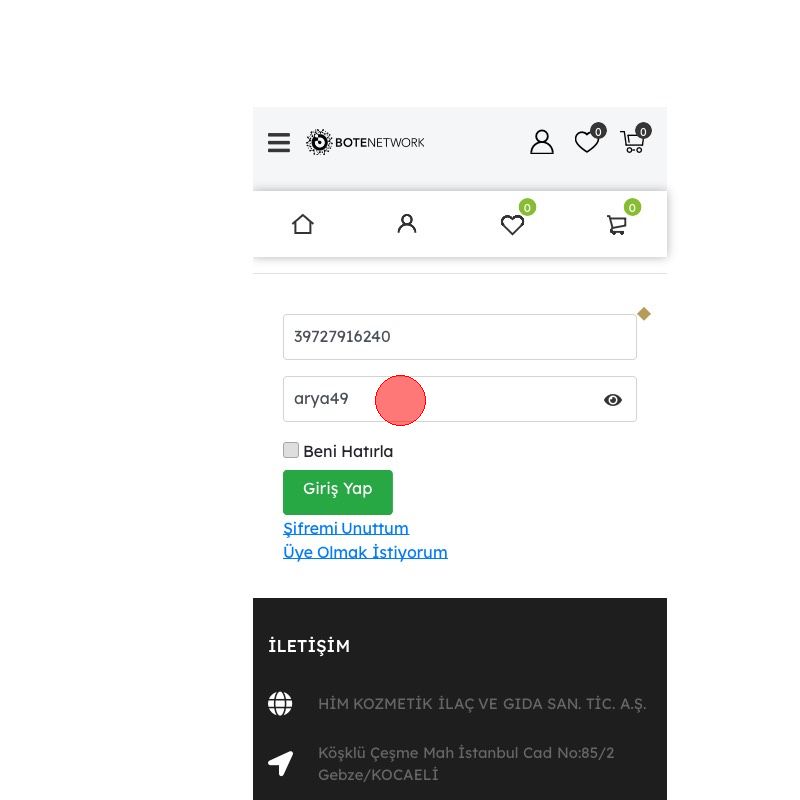Open the hamburger menu
The width and height of the screenshot is (800, 800).
tap(279, 142)
